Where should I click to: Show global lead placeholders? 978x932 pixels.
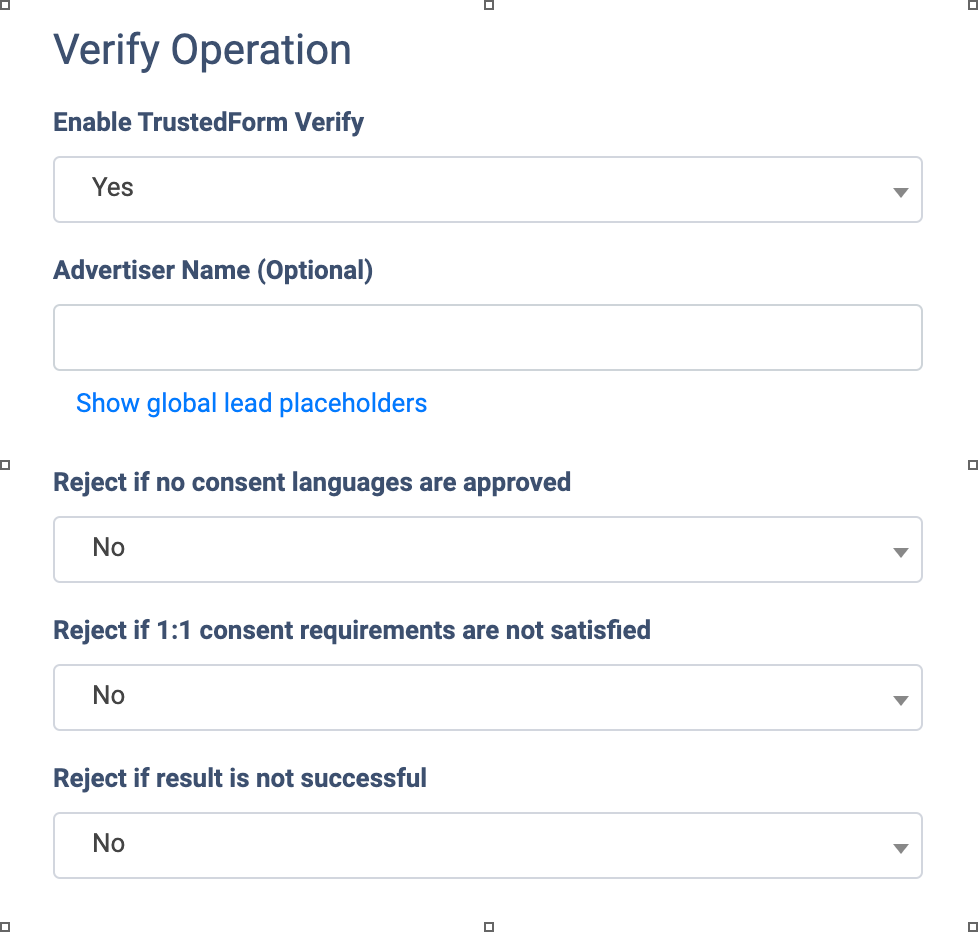251,404
